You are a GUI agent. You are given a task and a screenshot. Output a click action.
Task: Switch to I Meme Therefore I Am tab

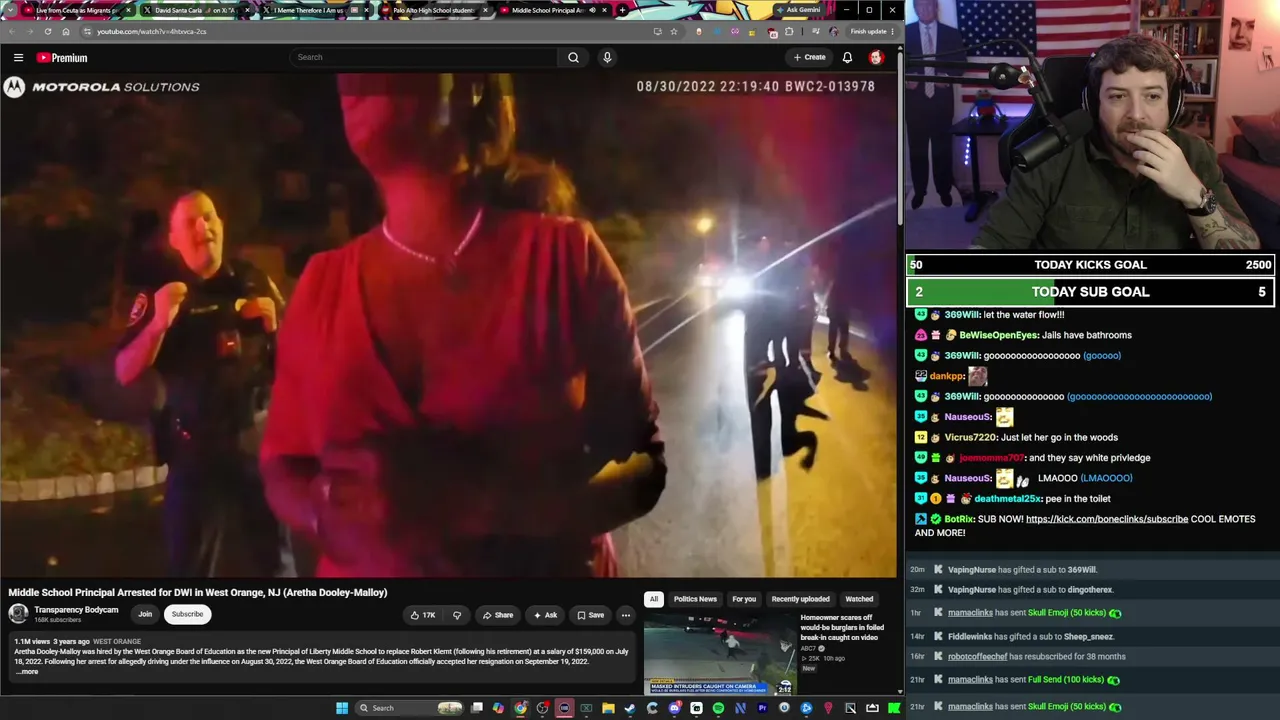click(x=314, y=10)
